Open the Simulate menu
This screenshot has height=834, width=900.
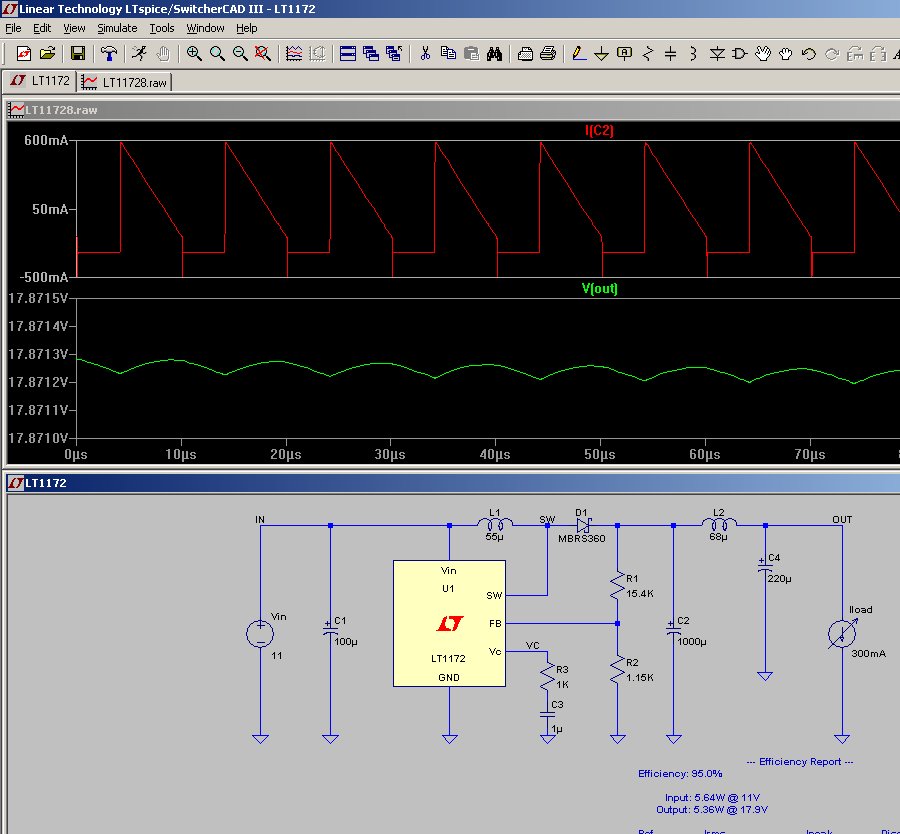click(117, 28)
